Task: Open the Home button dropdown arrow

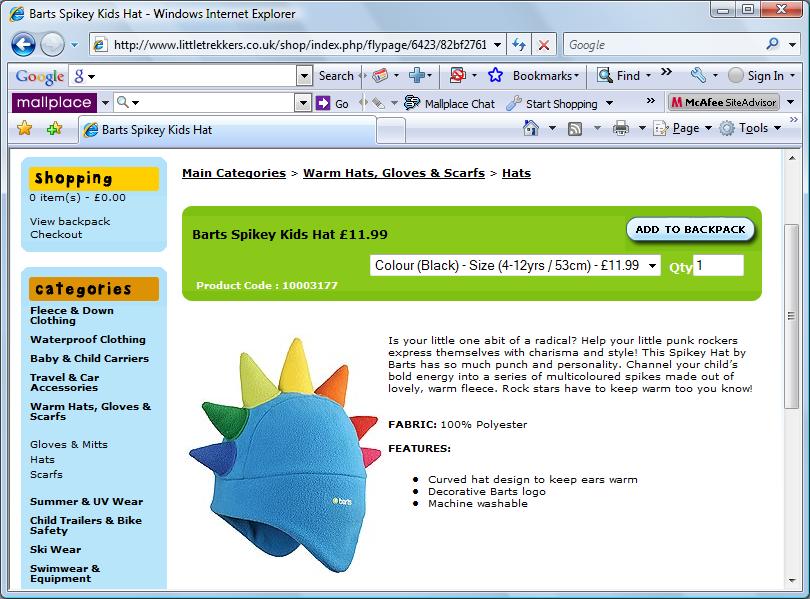Action: tap(552, 128)
